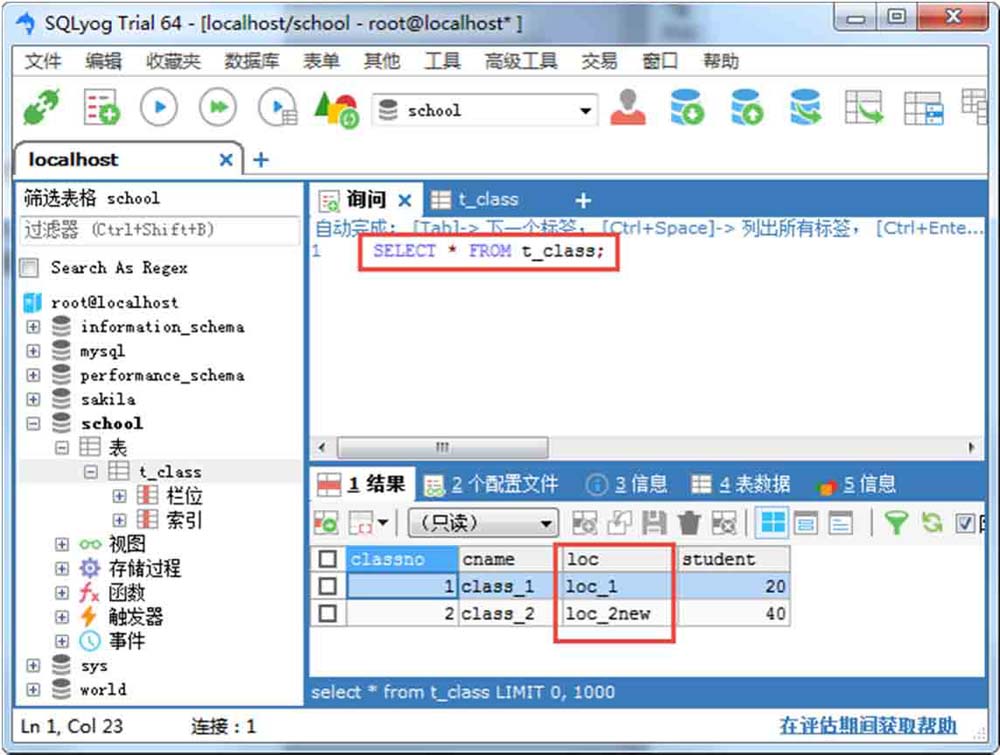Select the world database in tree

coord(103,689)
